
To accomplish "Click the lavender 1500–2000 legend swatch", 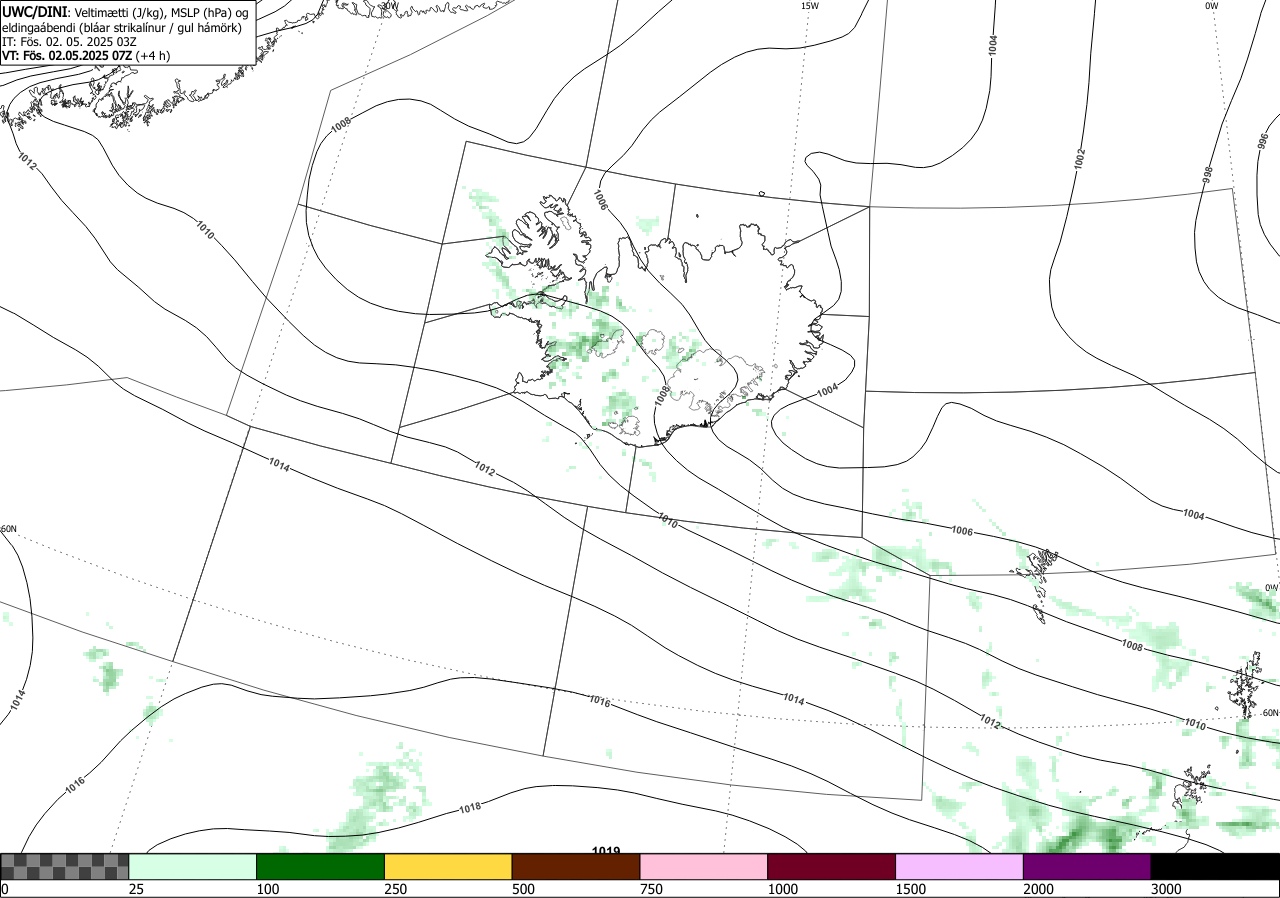I will (960, 866).
